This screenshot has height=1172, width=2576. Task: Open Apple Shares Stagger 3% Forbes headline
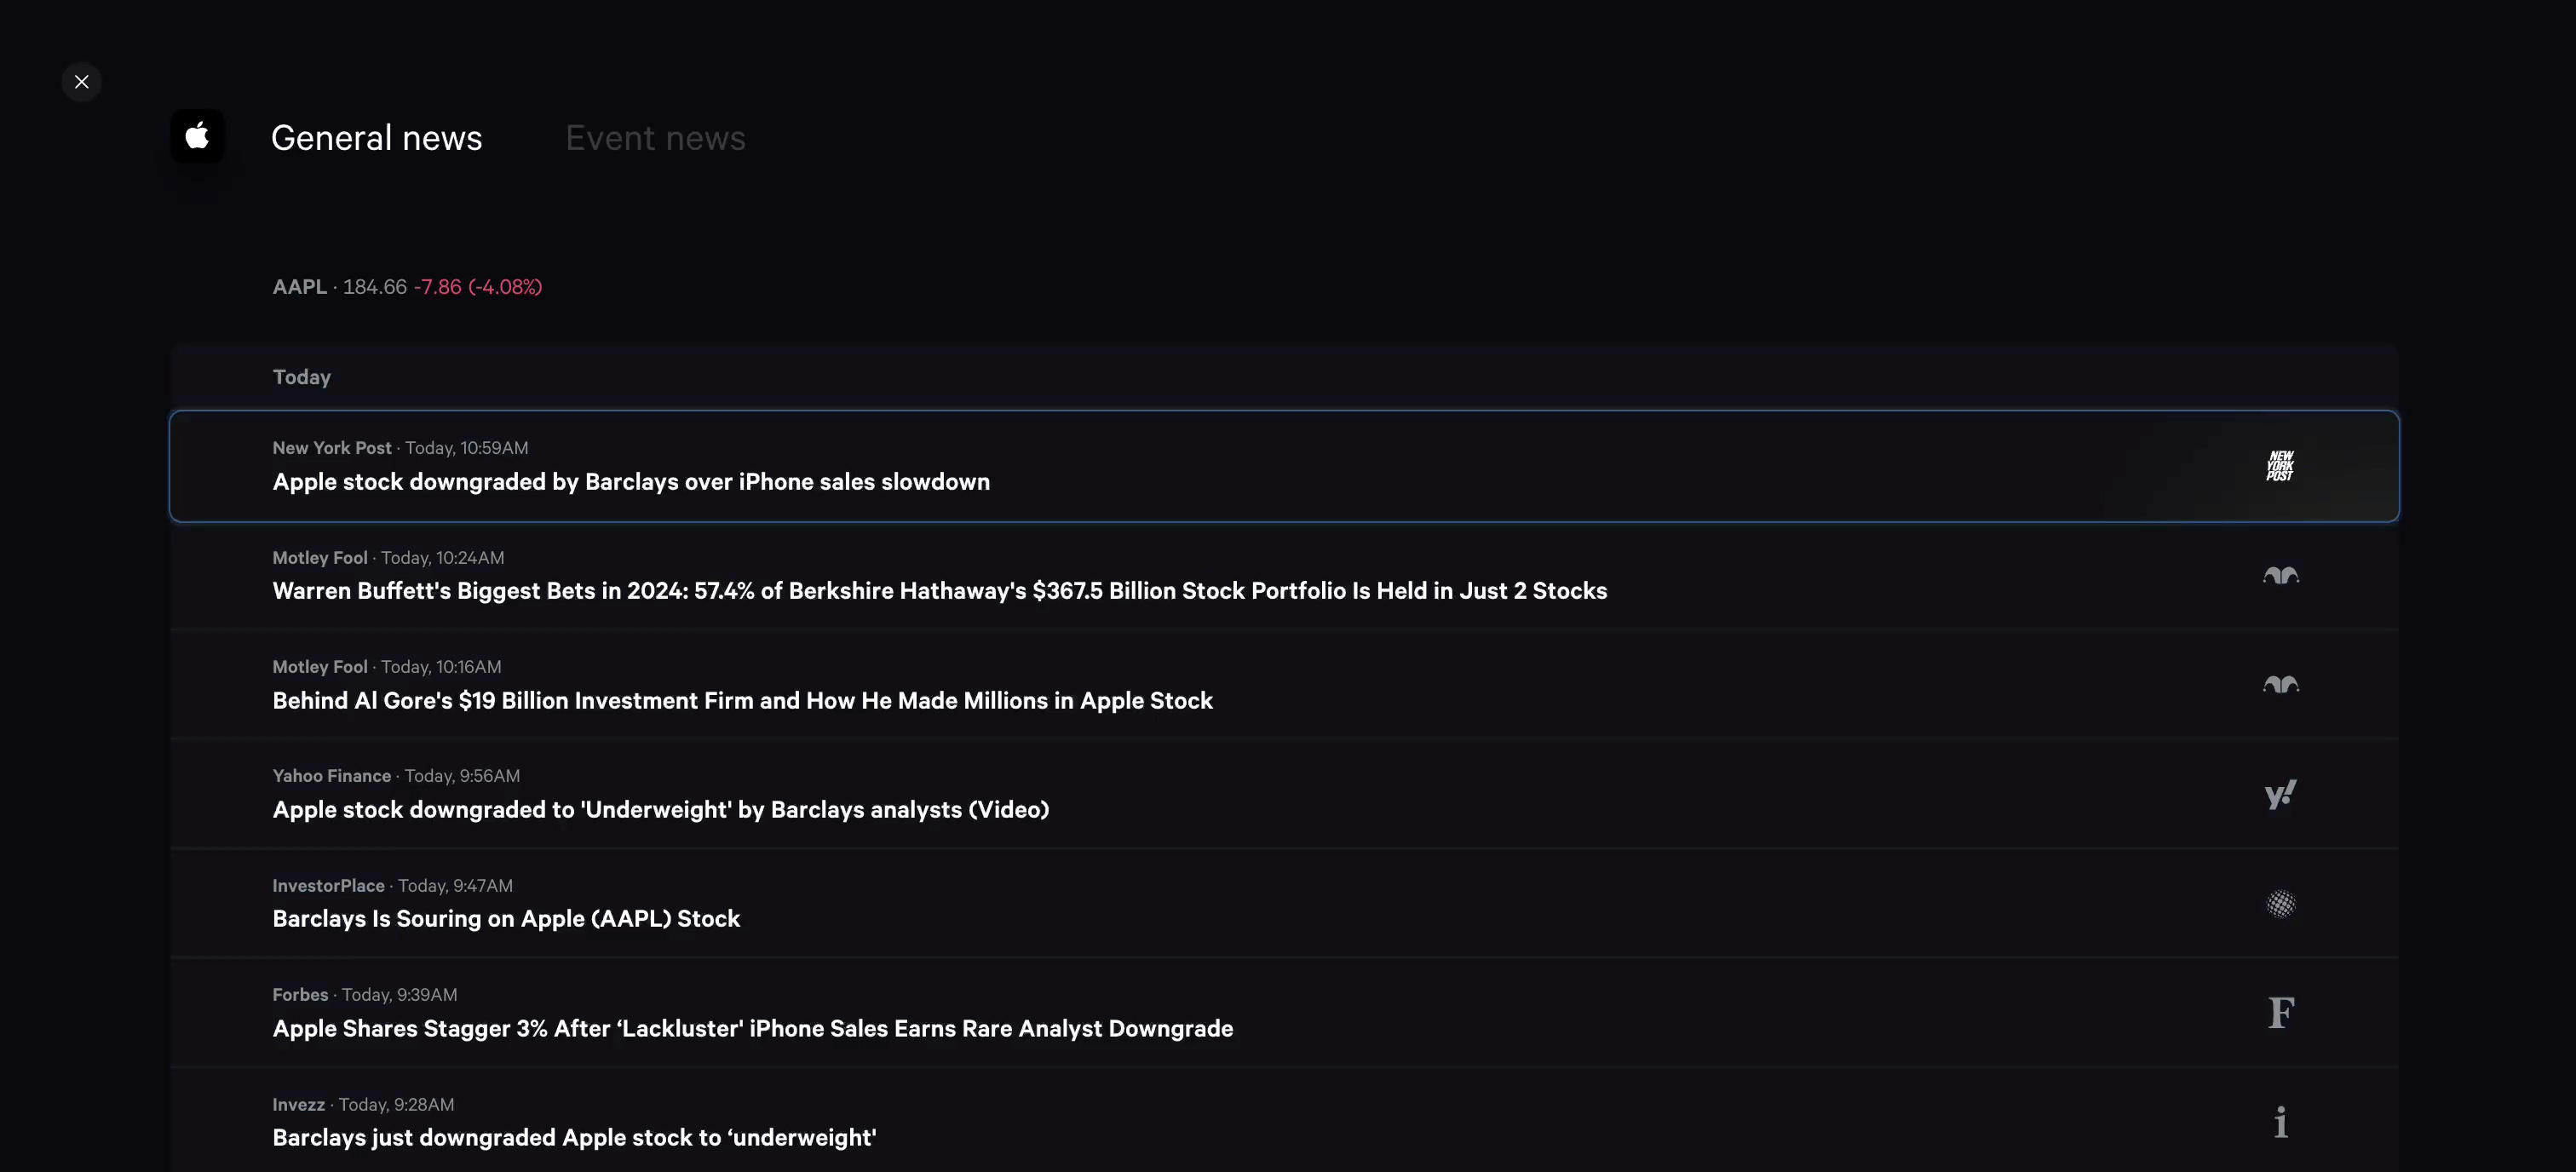pos(752,1029)
